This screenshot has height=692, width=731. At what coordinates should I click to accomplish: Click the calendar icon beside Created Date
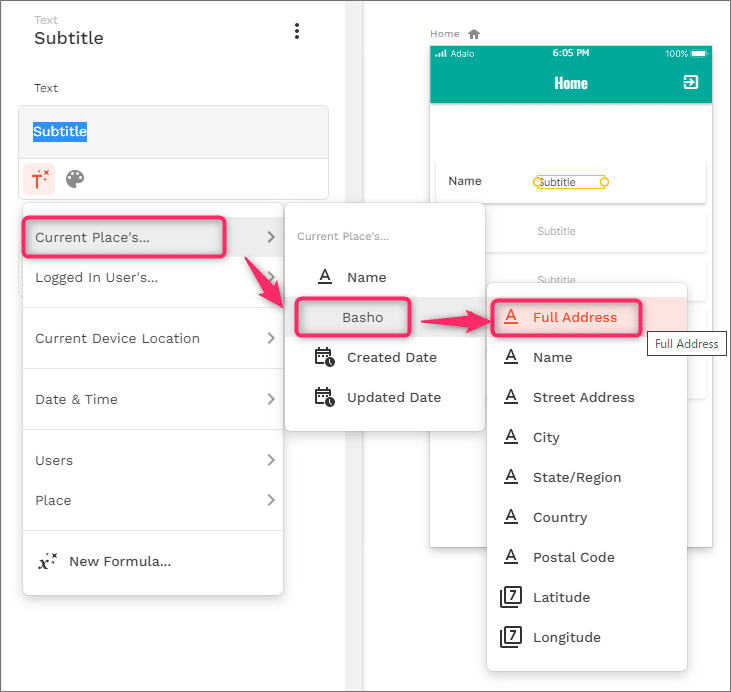click(x=324, y=357)
